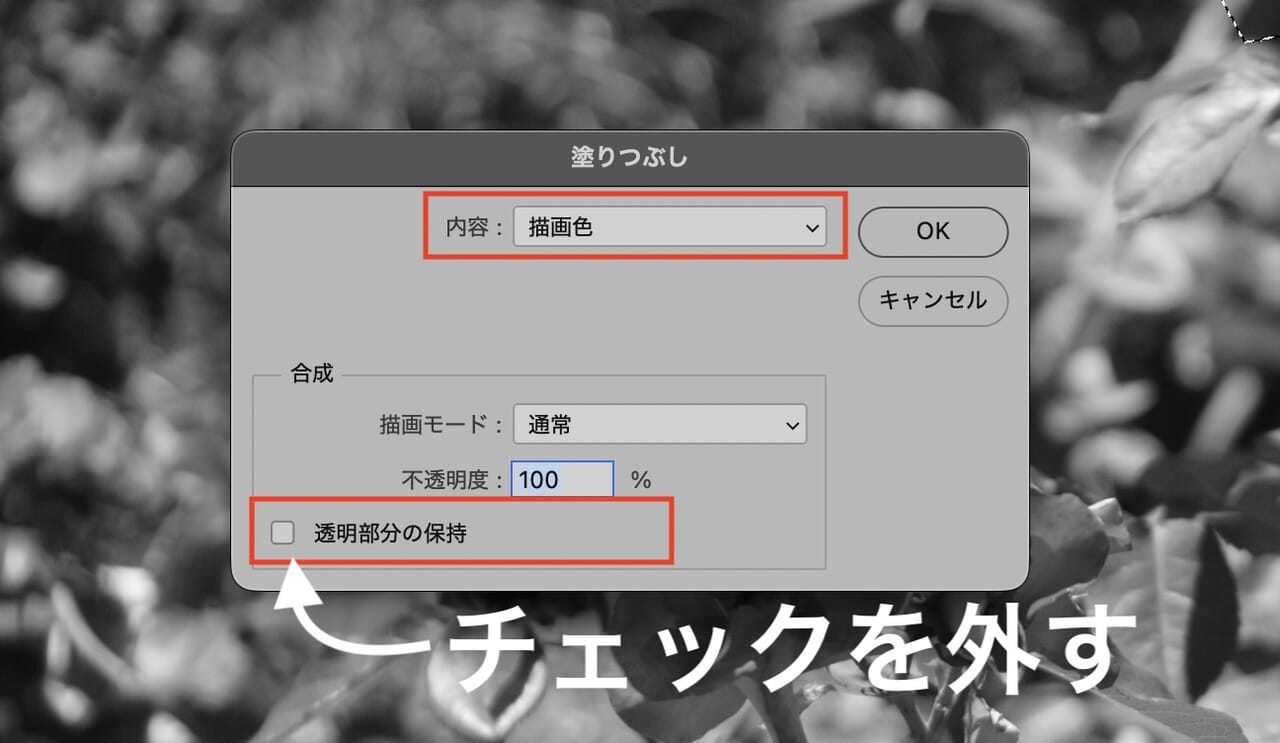The height and width of the screenshot is (743, 1280).
Task: Click the OK button
Action: pos(933,231)
